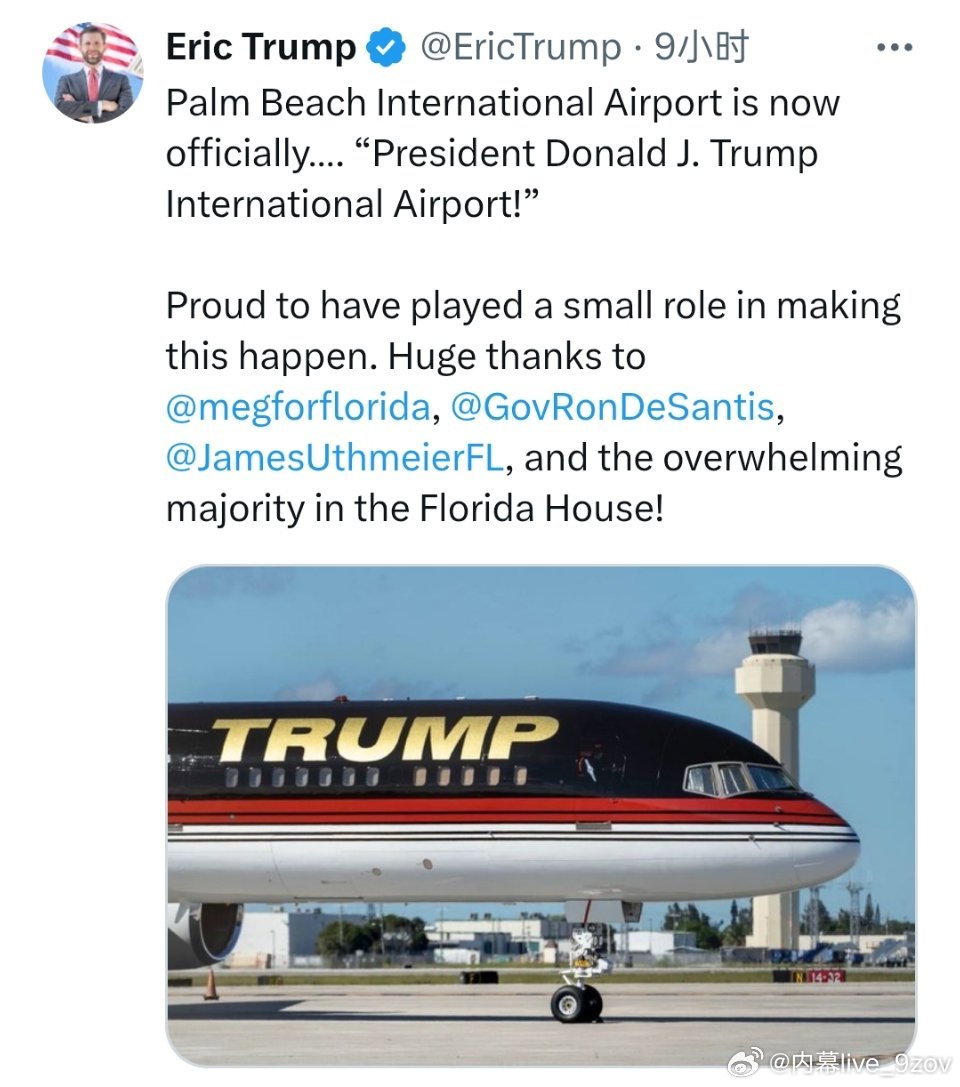960x1087 pixels.
Task: Click the Eric Trump display name
Action: [x=261, y=48]
